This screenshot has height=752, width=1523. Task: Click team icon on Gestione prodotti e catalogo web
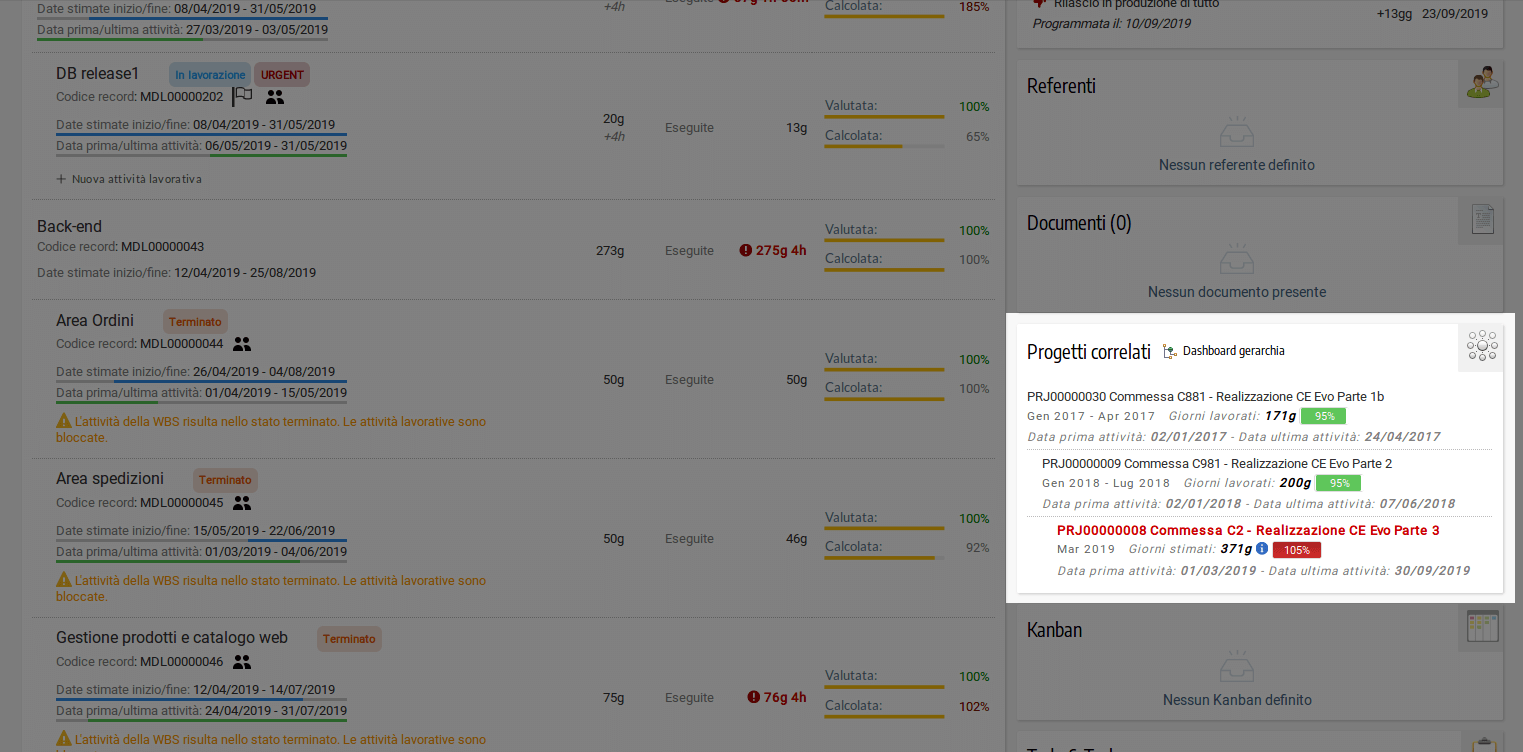[242, 662]
